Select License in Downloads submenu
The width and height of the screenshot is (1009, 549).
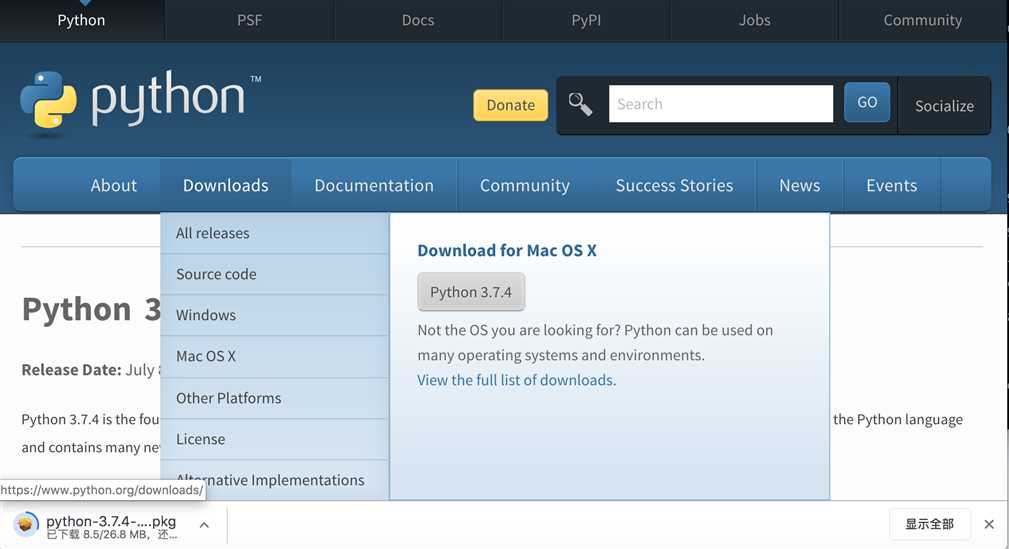pyautogui.click(x=275, y=439)
